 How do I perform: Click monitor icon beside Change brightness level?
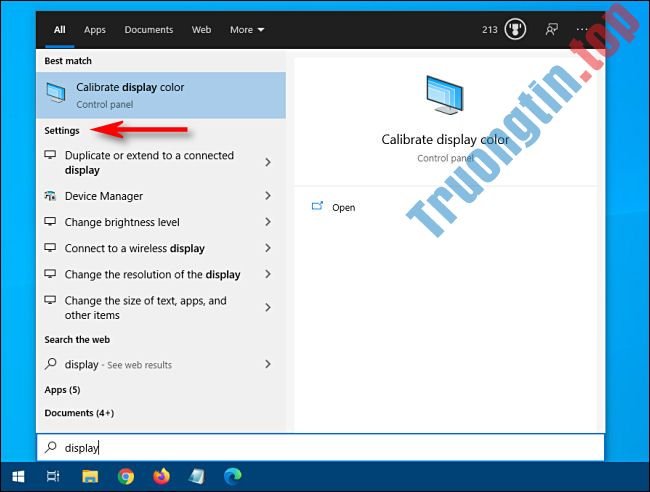(50, 222)
